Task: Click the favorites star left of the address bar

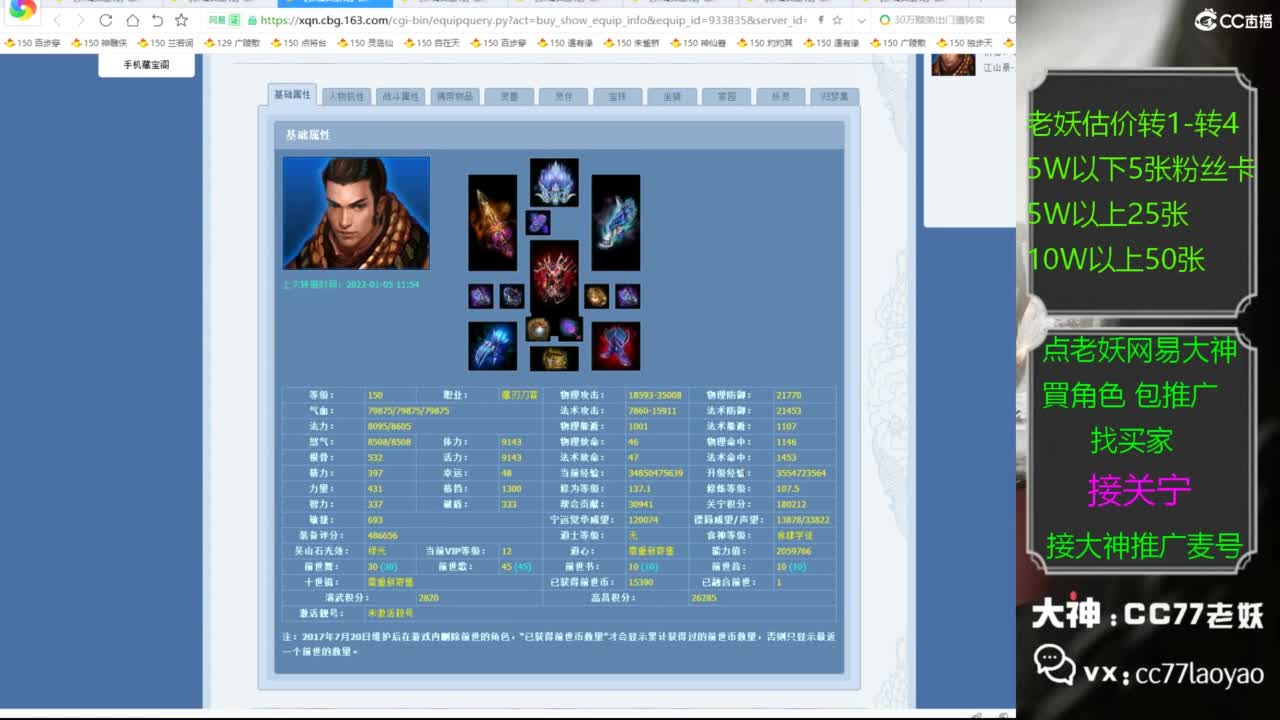Action: (181, 20)
